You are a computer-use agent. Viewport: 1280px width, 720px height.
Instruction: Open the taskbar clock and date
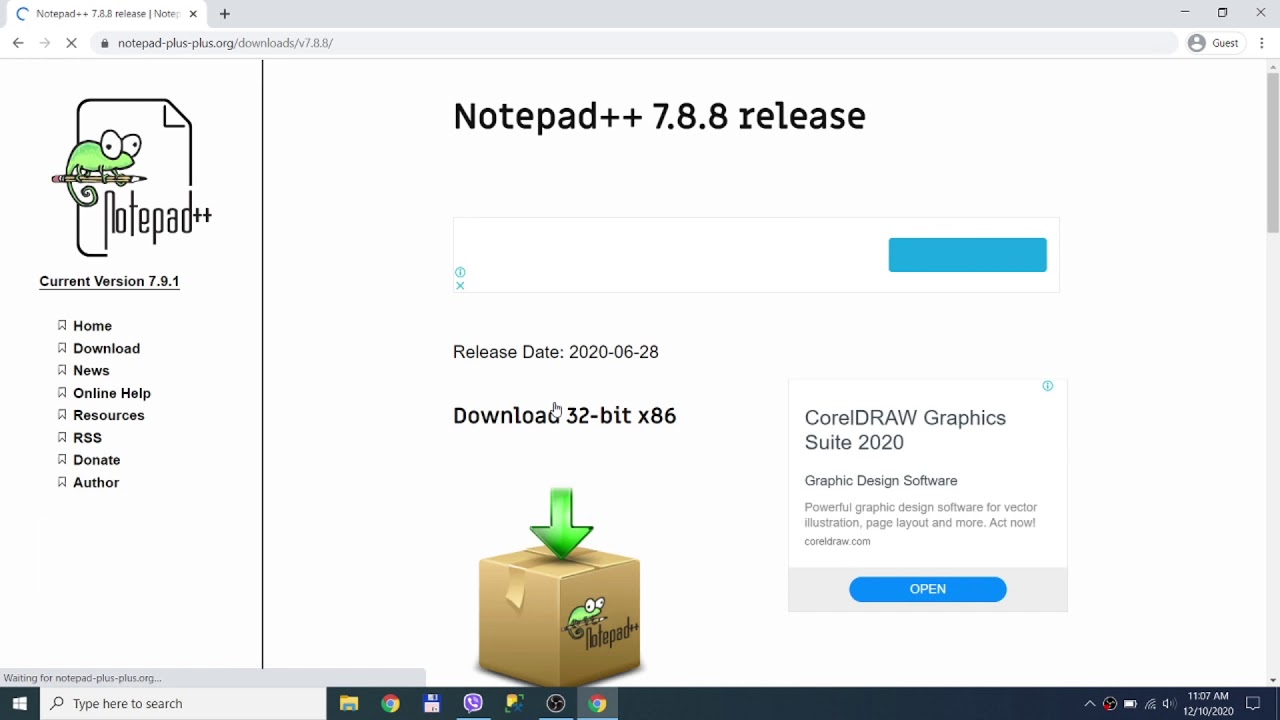coord(1208,704)
